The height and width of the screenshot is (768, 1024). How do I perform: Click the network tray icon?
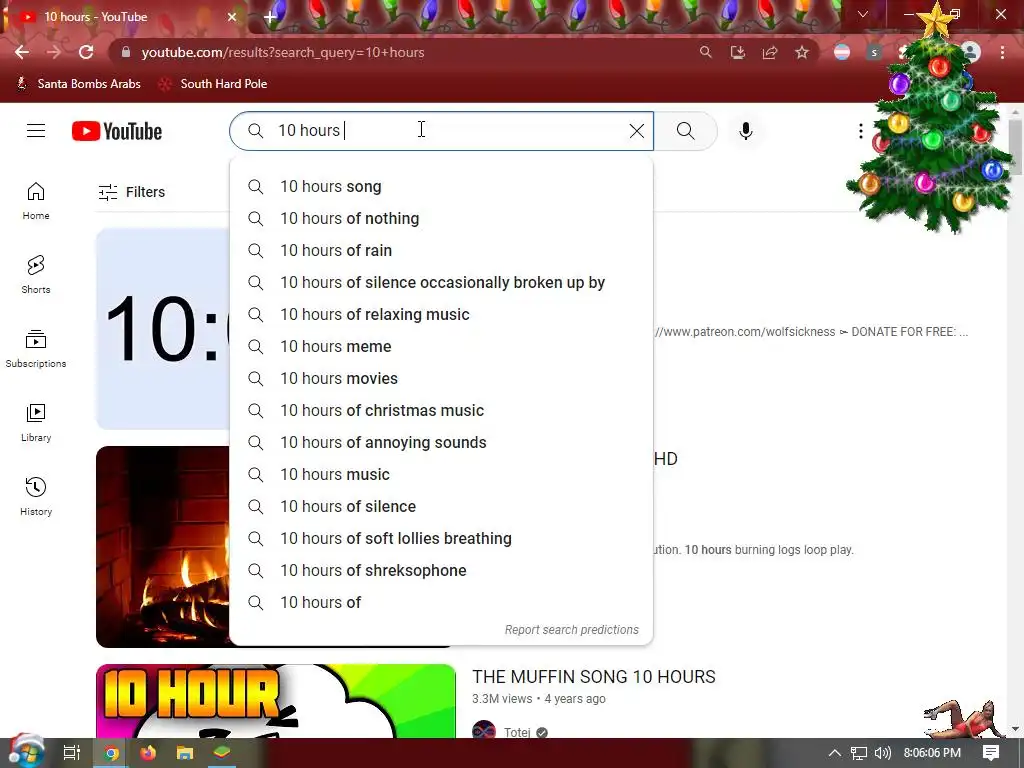pos(859,753)
